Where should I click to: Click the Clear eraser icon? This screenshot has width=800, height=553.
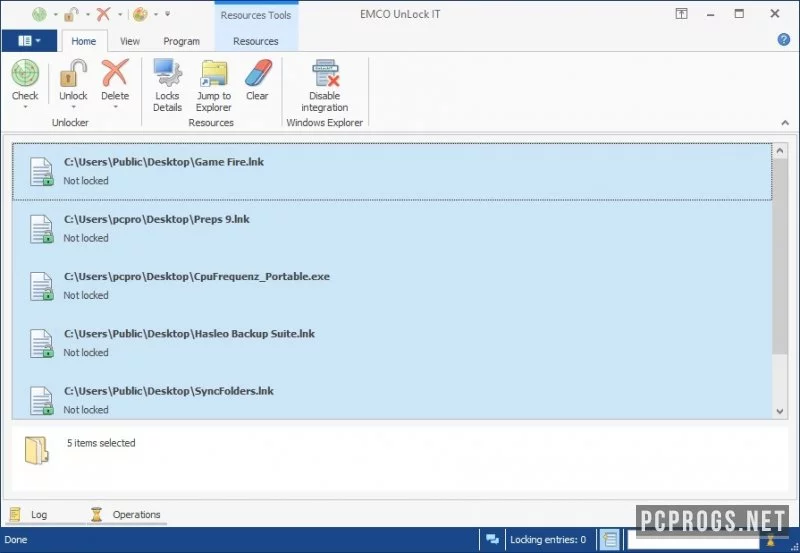pos(257,73)
